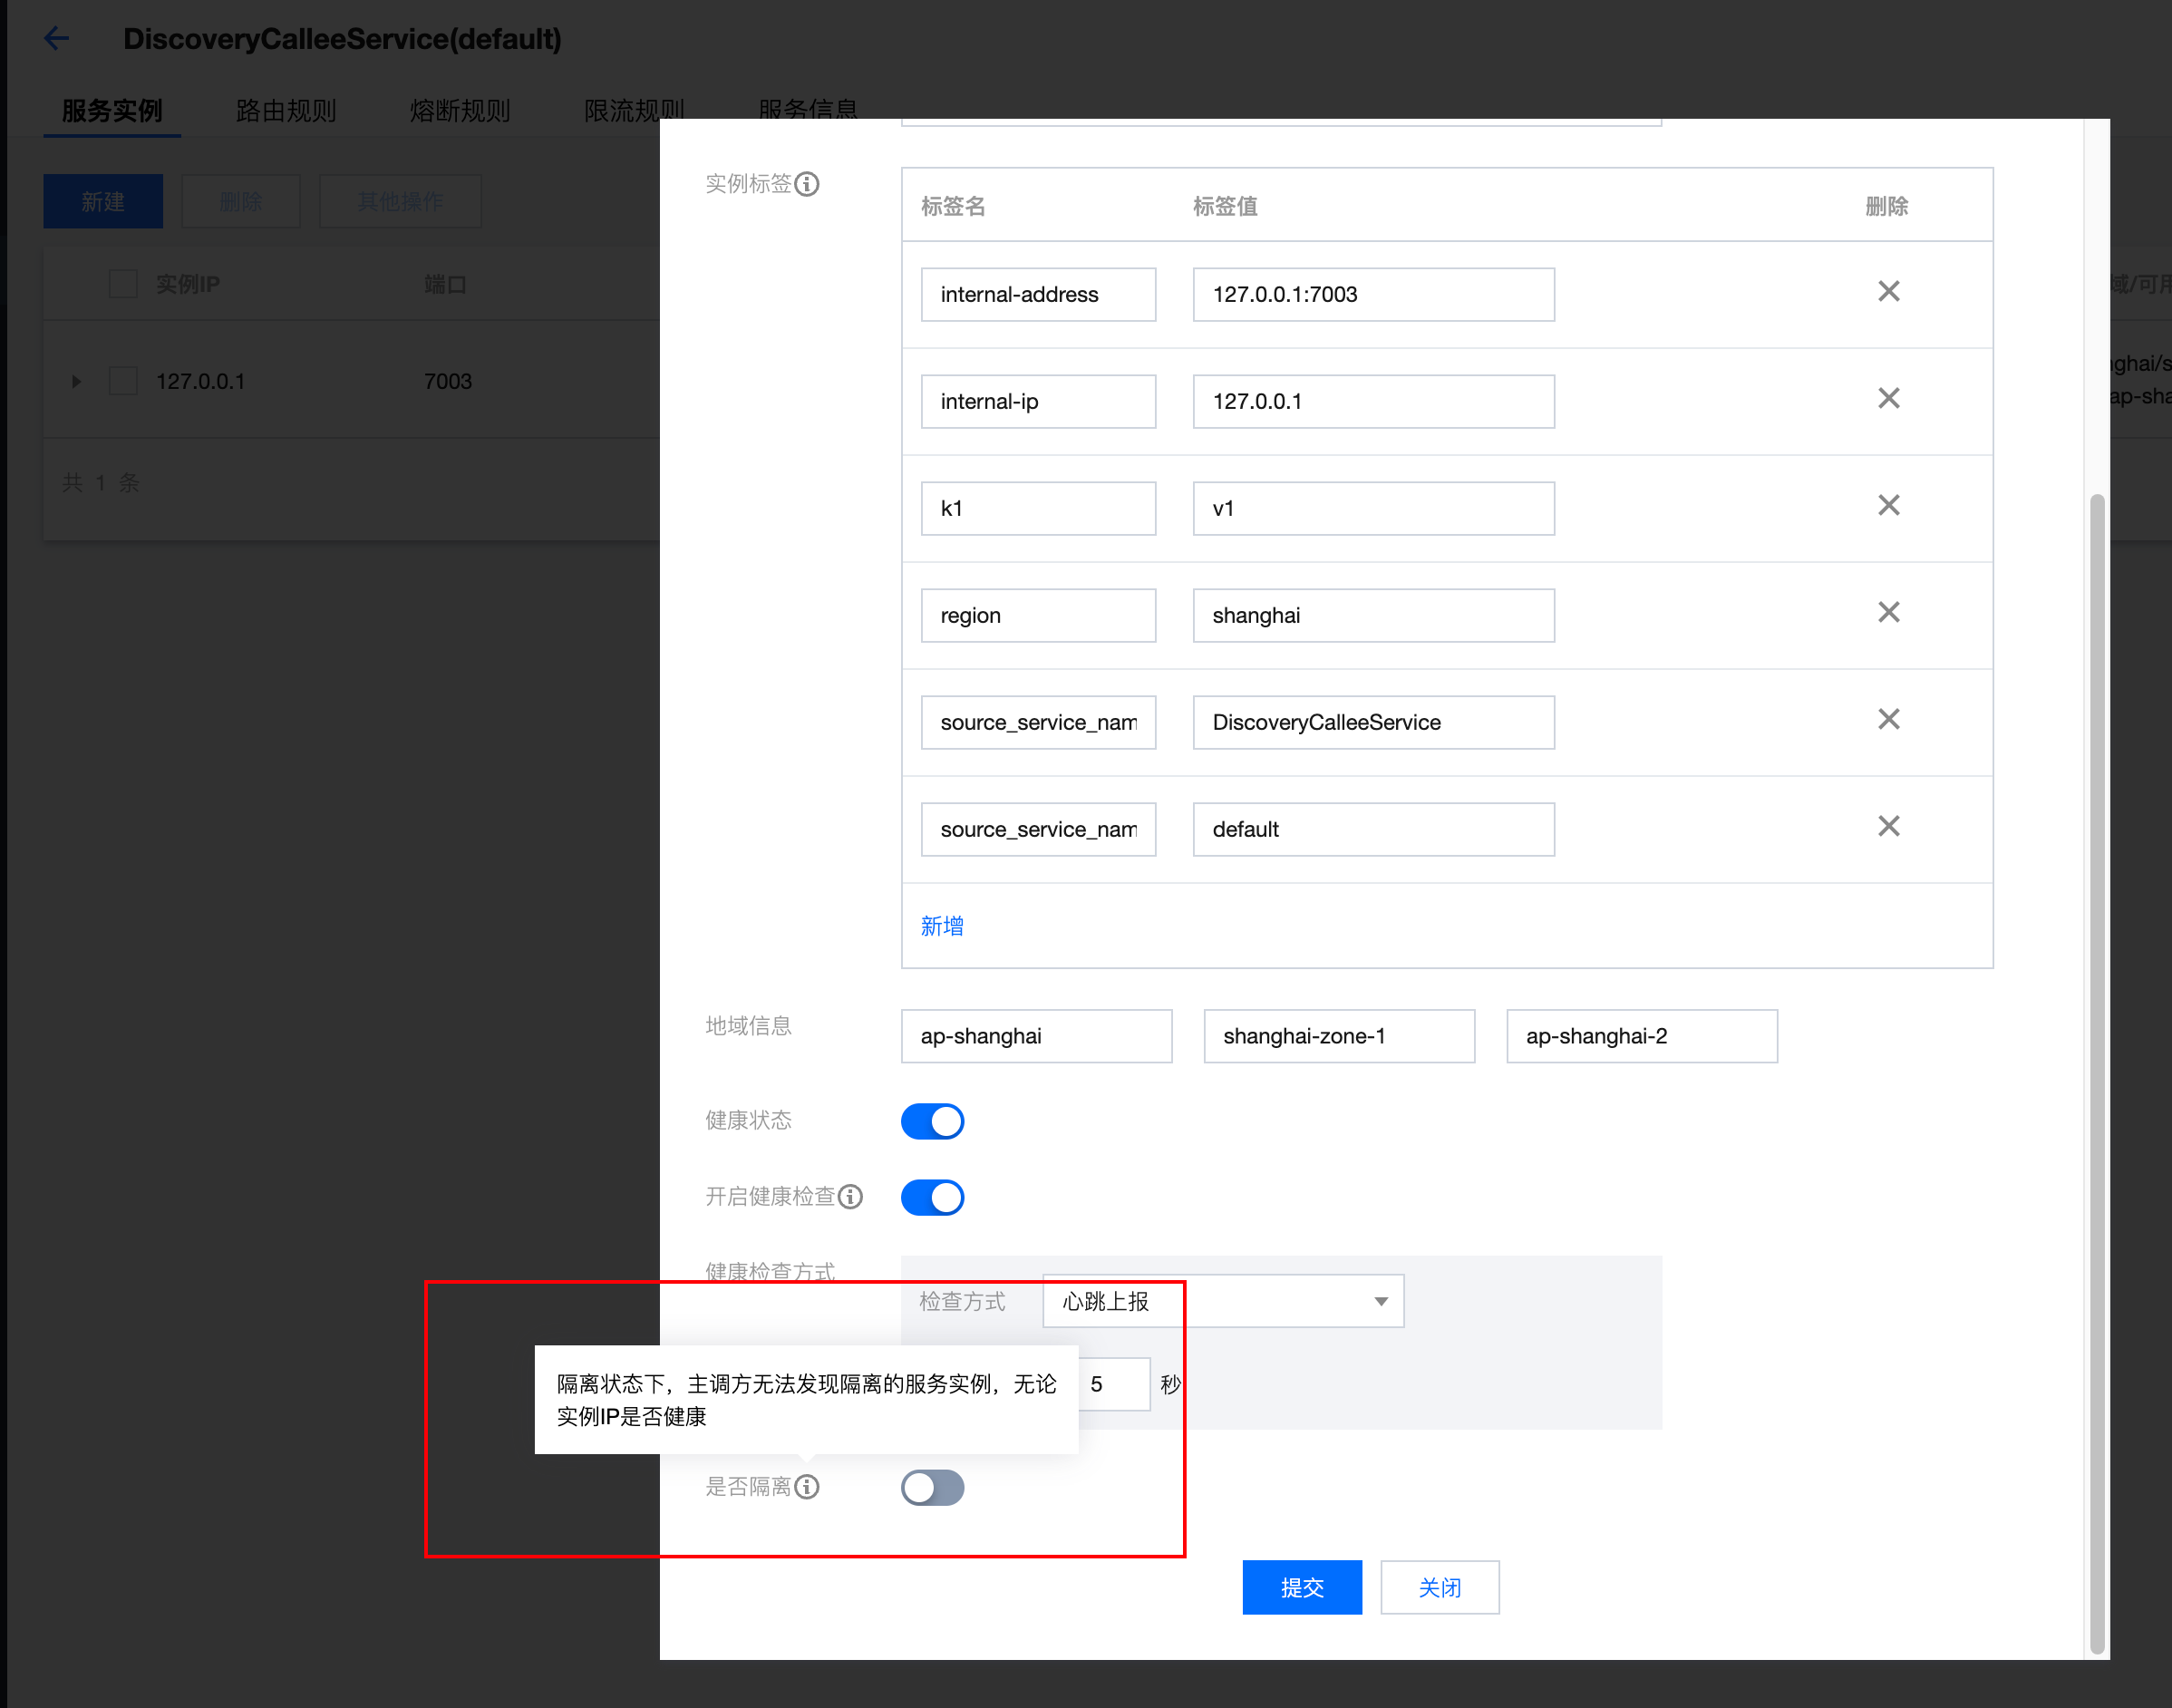This screenshot has width=2172, height=1708.
Task: Disable the 开启健康检查 switch
Action: point(932,1197)
